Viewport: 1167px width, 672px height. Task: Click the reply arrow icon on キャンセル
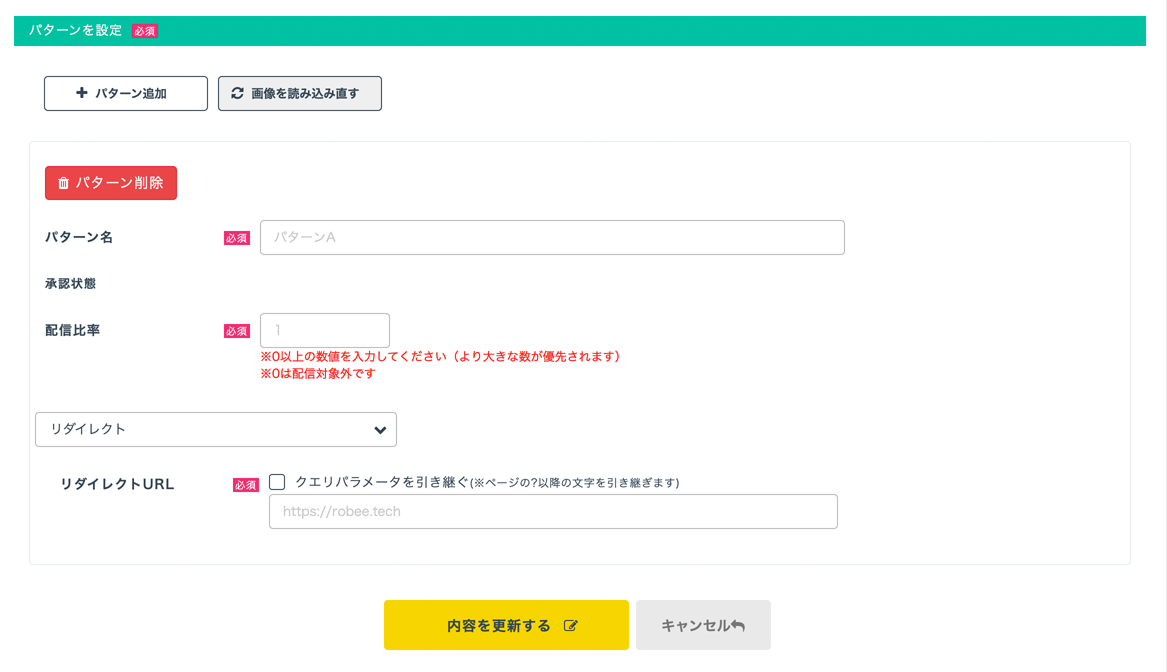738,626
